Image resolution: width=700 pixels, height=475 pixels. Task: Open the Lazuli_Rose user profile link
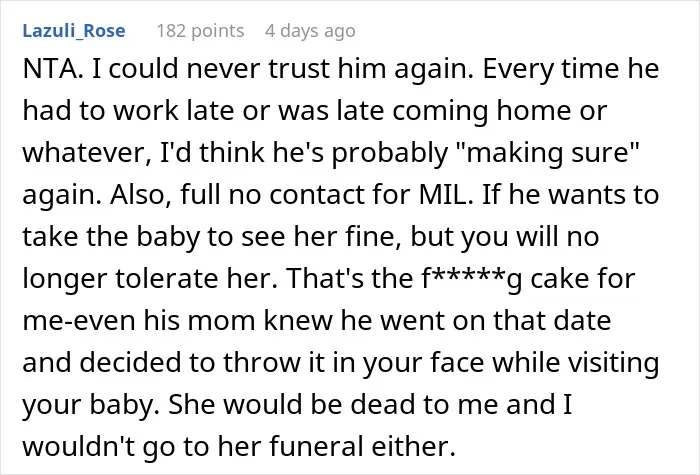click(x=74, y=31)
